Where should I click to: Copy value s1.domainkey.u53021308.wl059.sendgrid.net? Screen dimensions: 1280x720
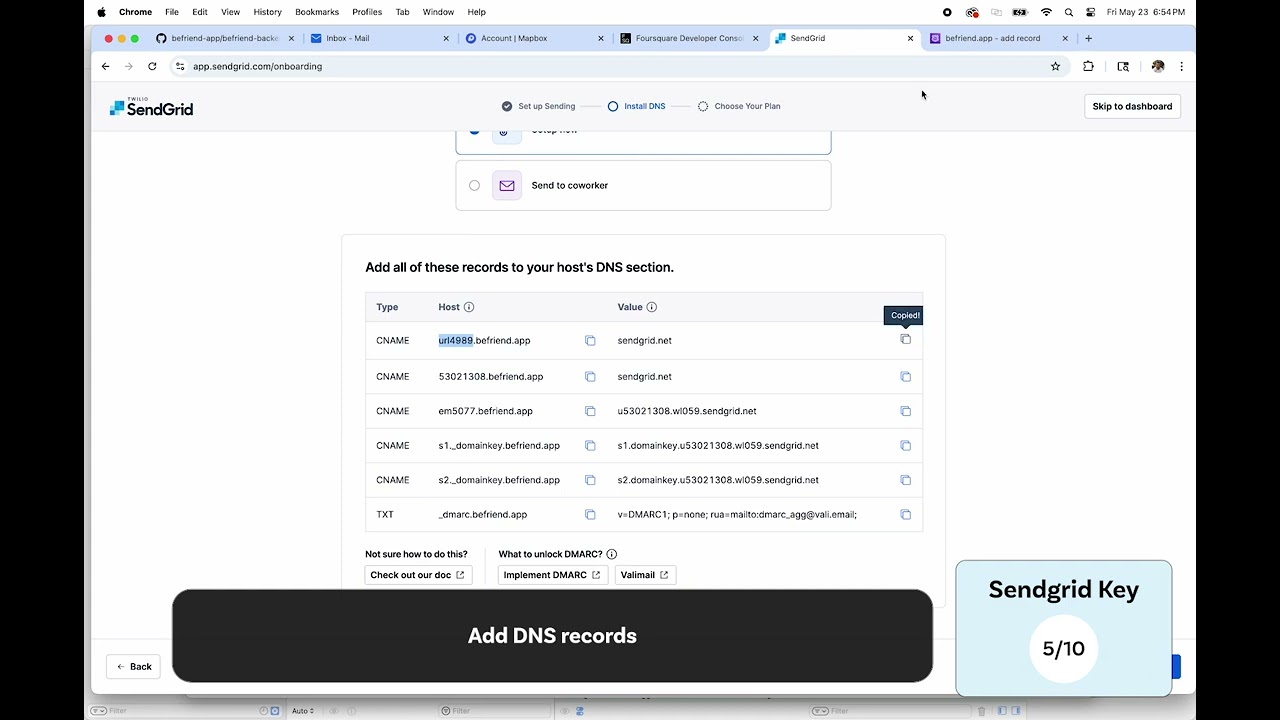[x=905, y=446]
